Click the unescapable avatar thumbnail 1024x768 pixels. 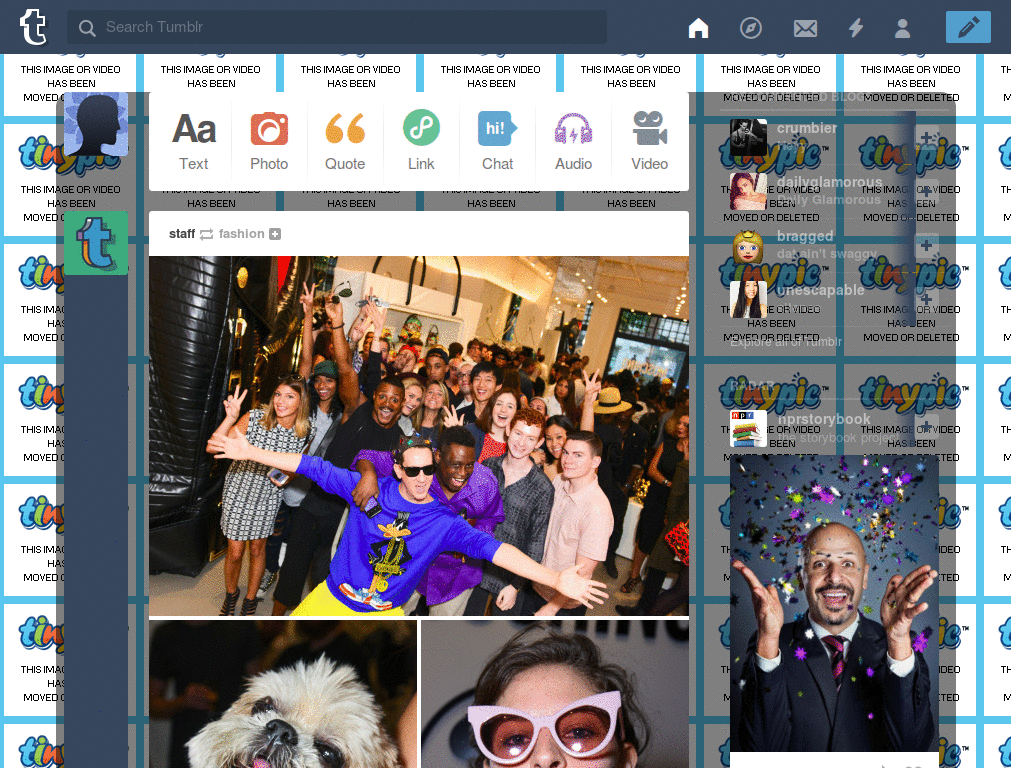click(748, 299)
